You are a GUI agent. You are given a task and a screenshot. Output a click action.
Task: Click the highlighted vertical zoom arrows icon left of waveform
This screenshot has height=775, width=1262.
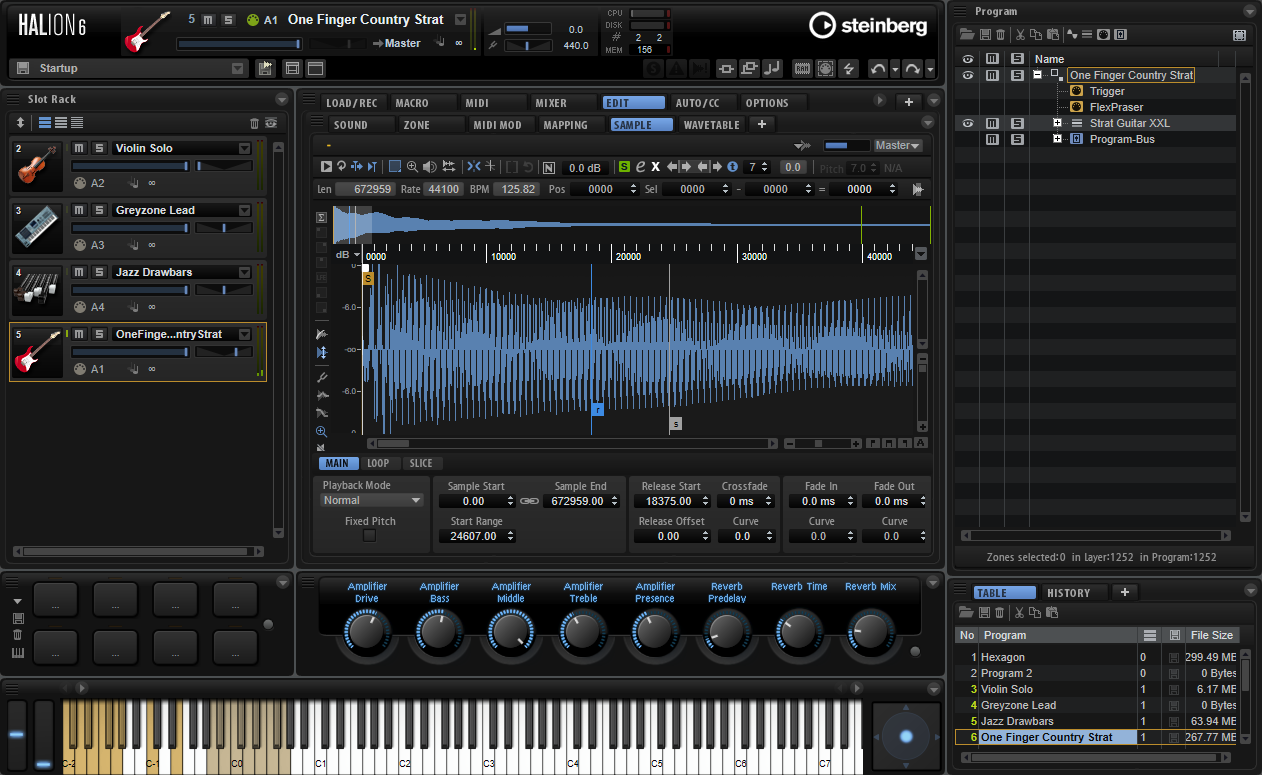tap(321, 353)
